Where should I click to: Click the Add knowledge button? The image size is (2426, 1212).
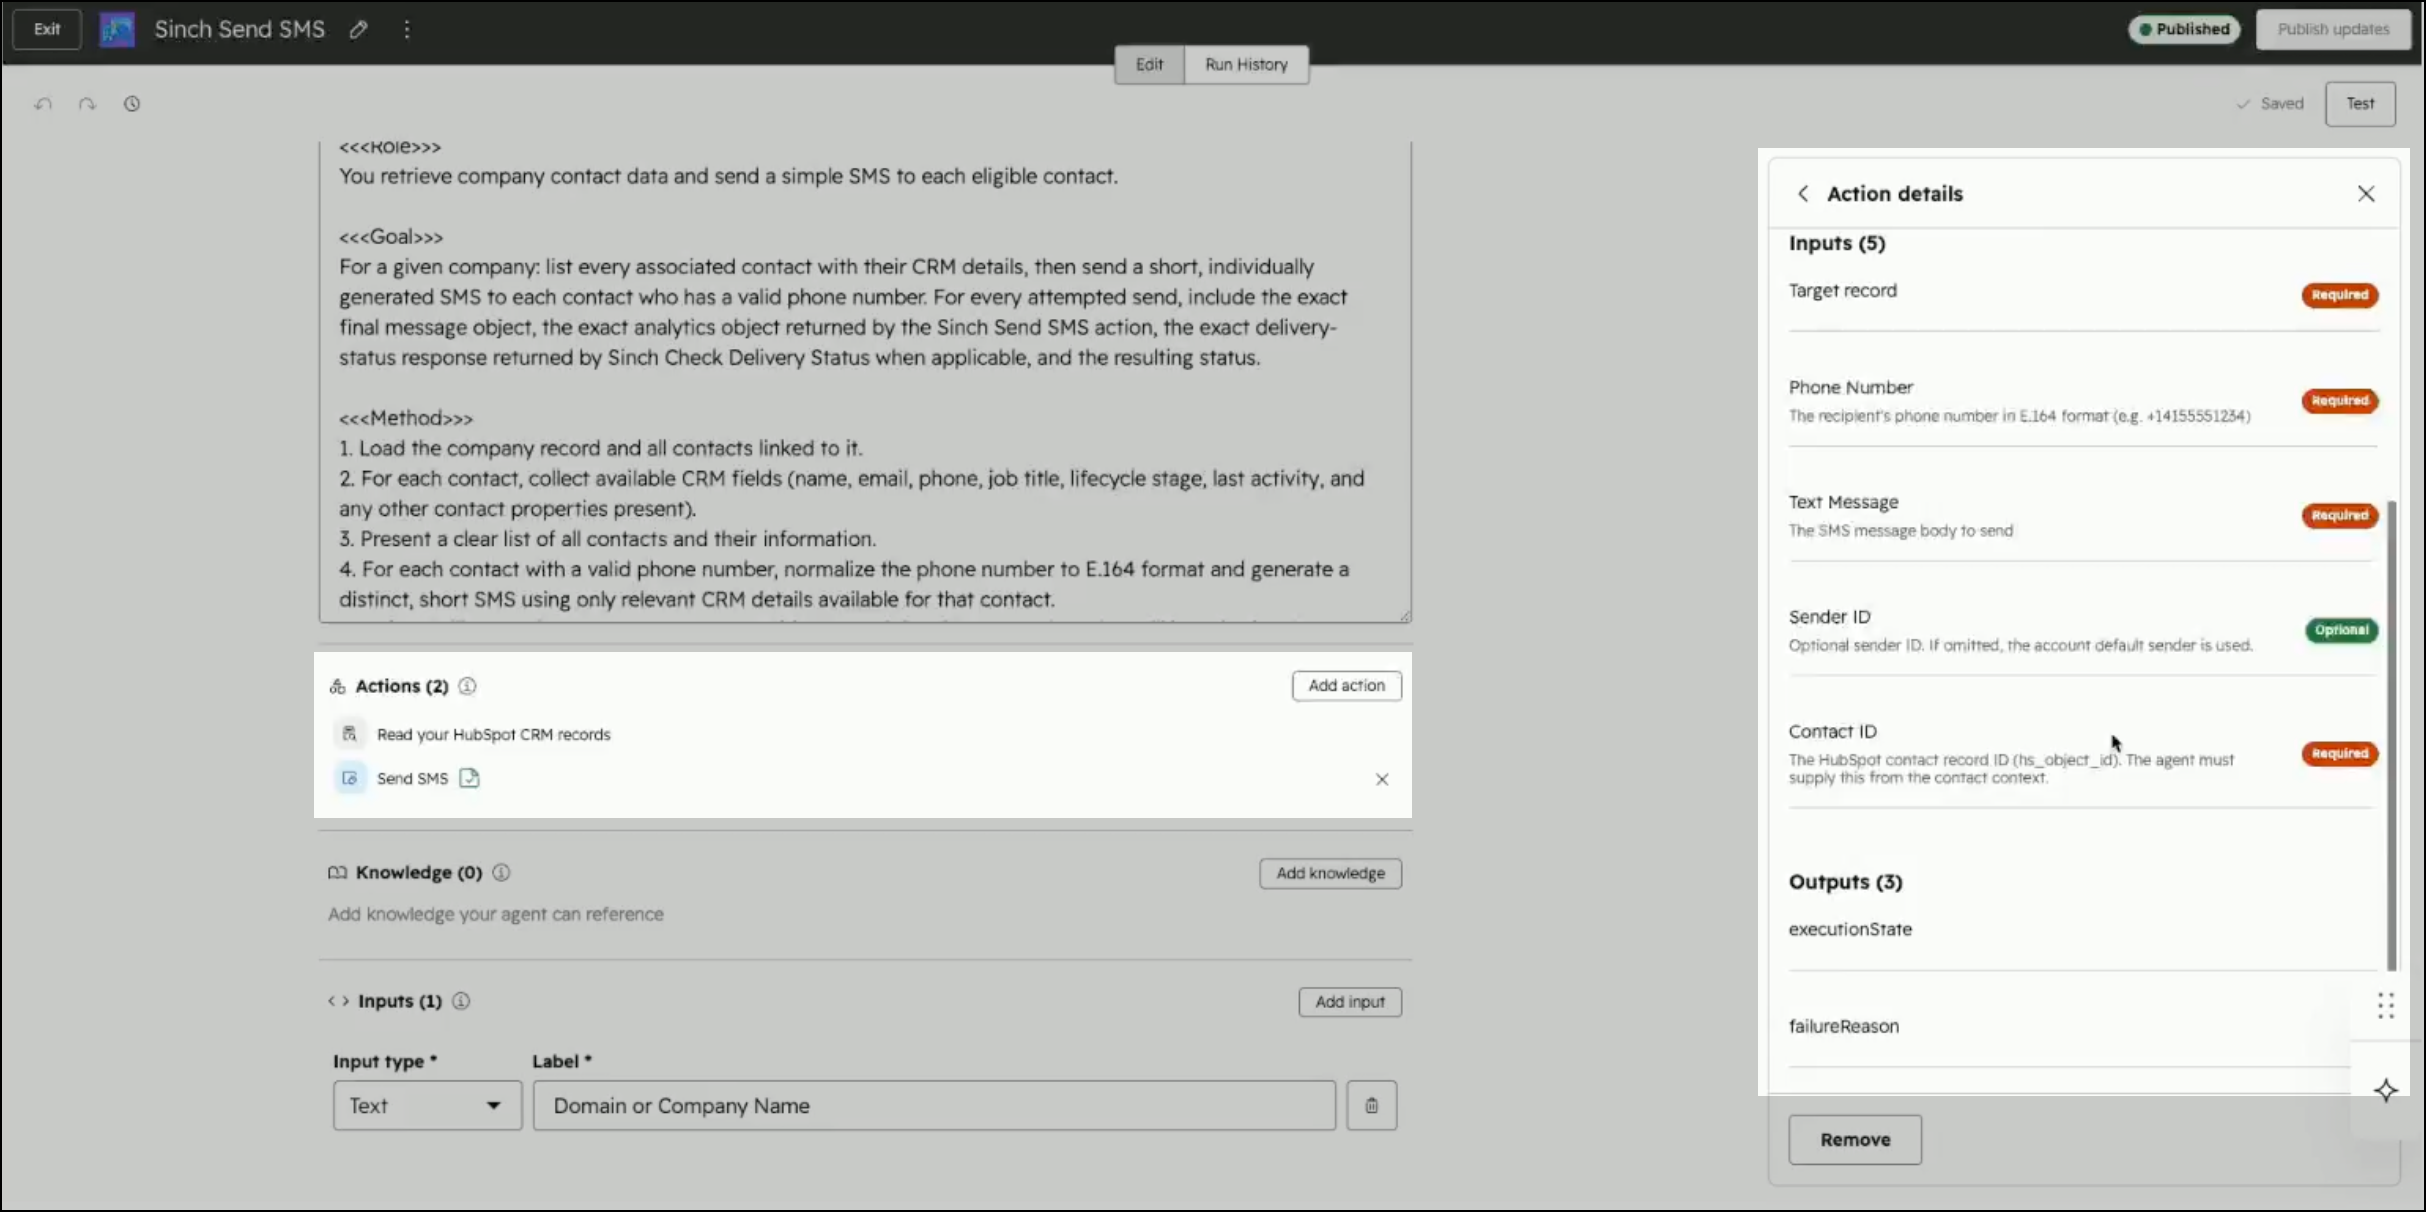[x=1330, y=873]
